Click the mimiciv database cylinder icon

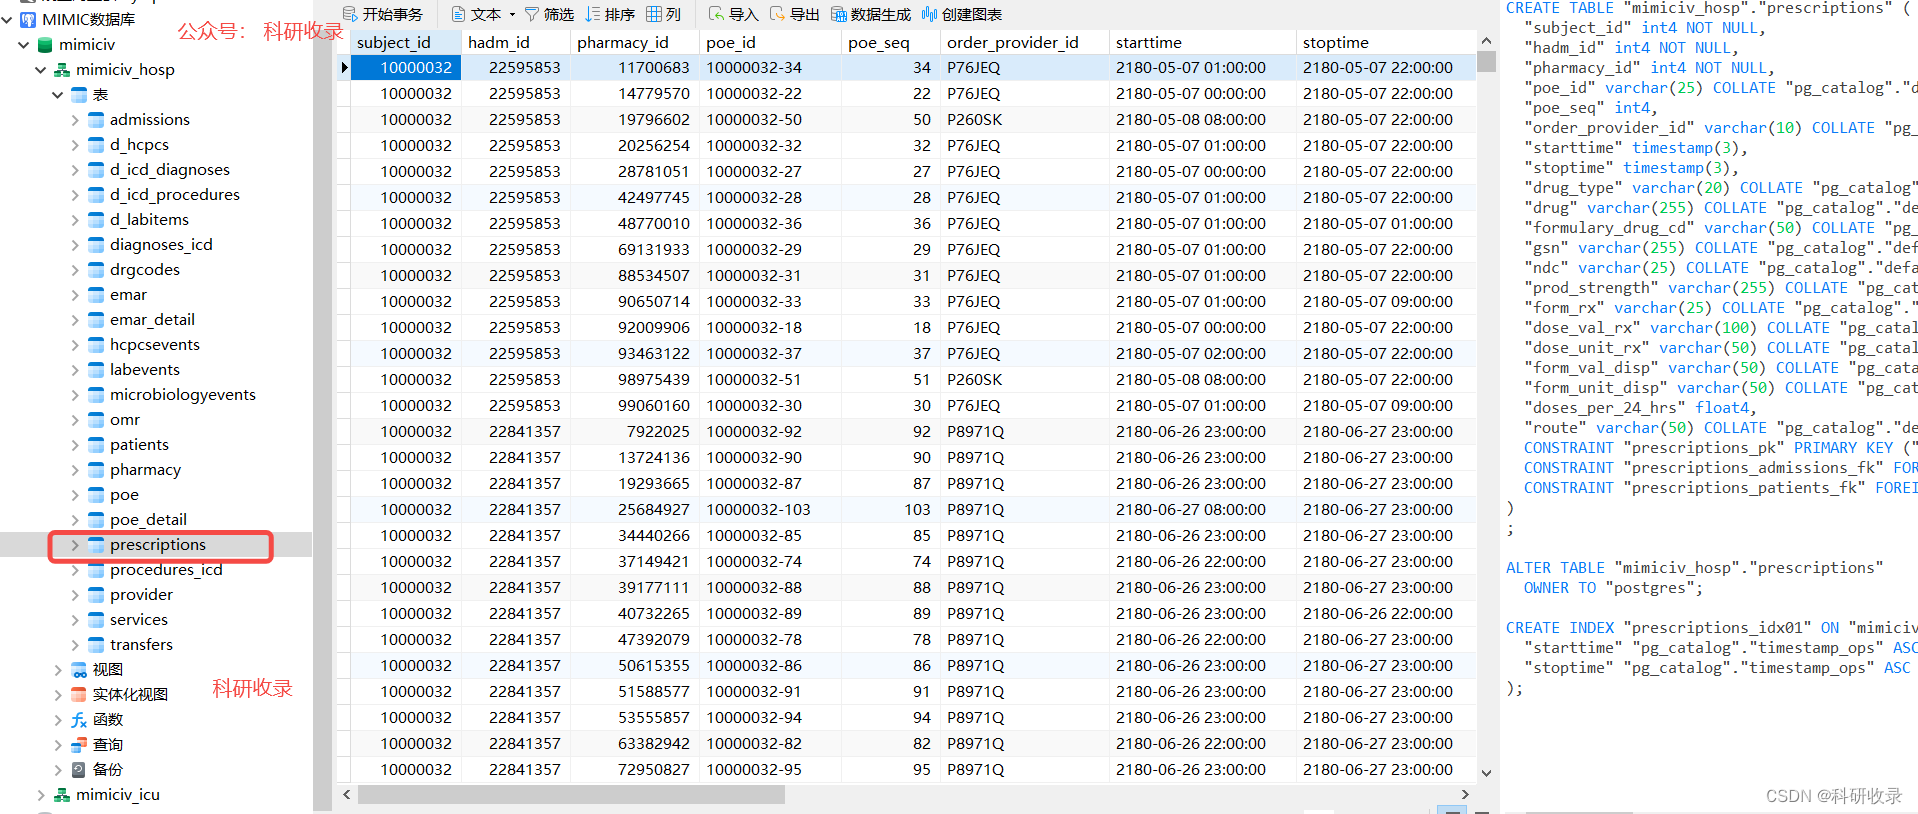point(44,45)
